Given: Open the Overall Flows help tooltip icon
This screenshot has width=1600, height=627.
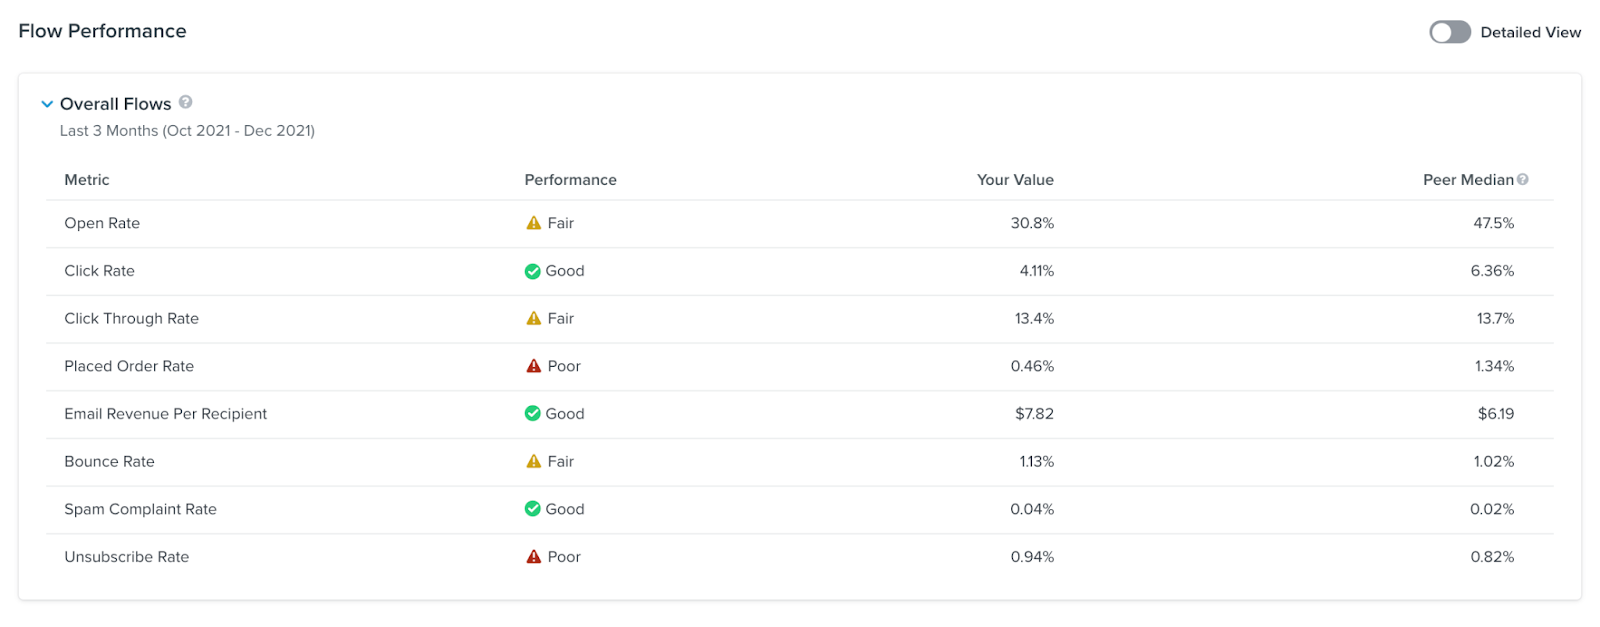Looking at the screenshot, I should point(186,102).
